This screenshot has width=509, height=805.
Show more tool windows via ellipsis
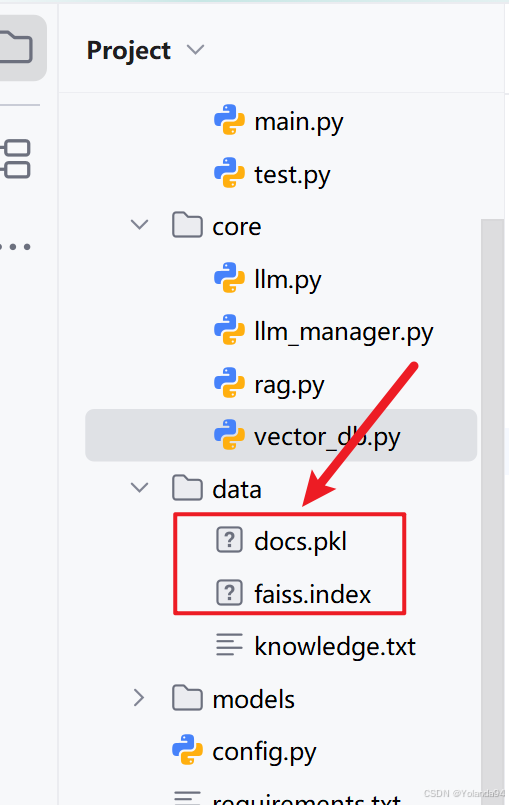point(15,247)
